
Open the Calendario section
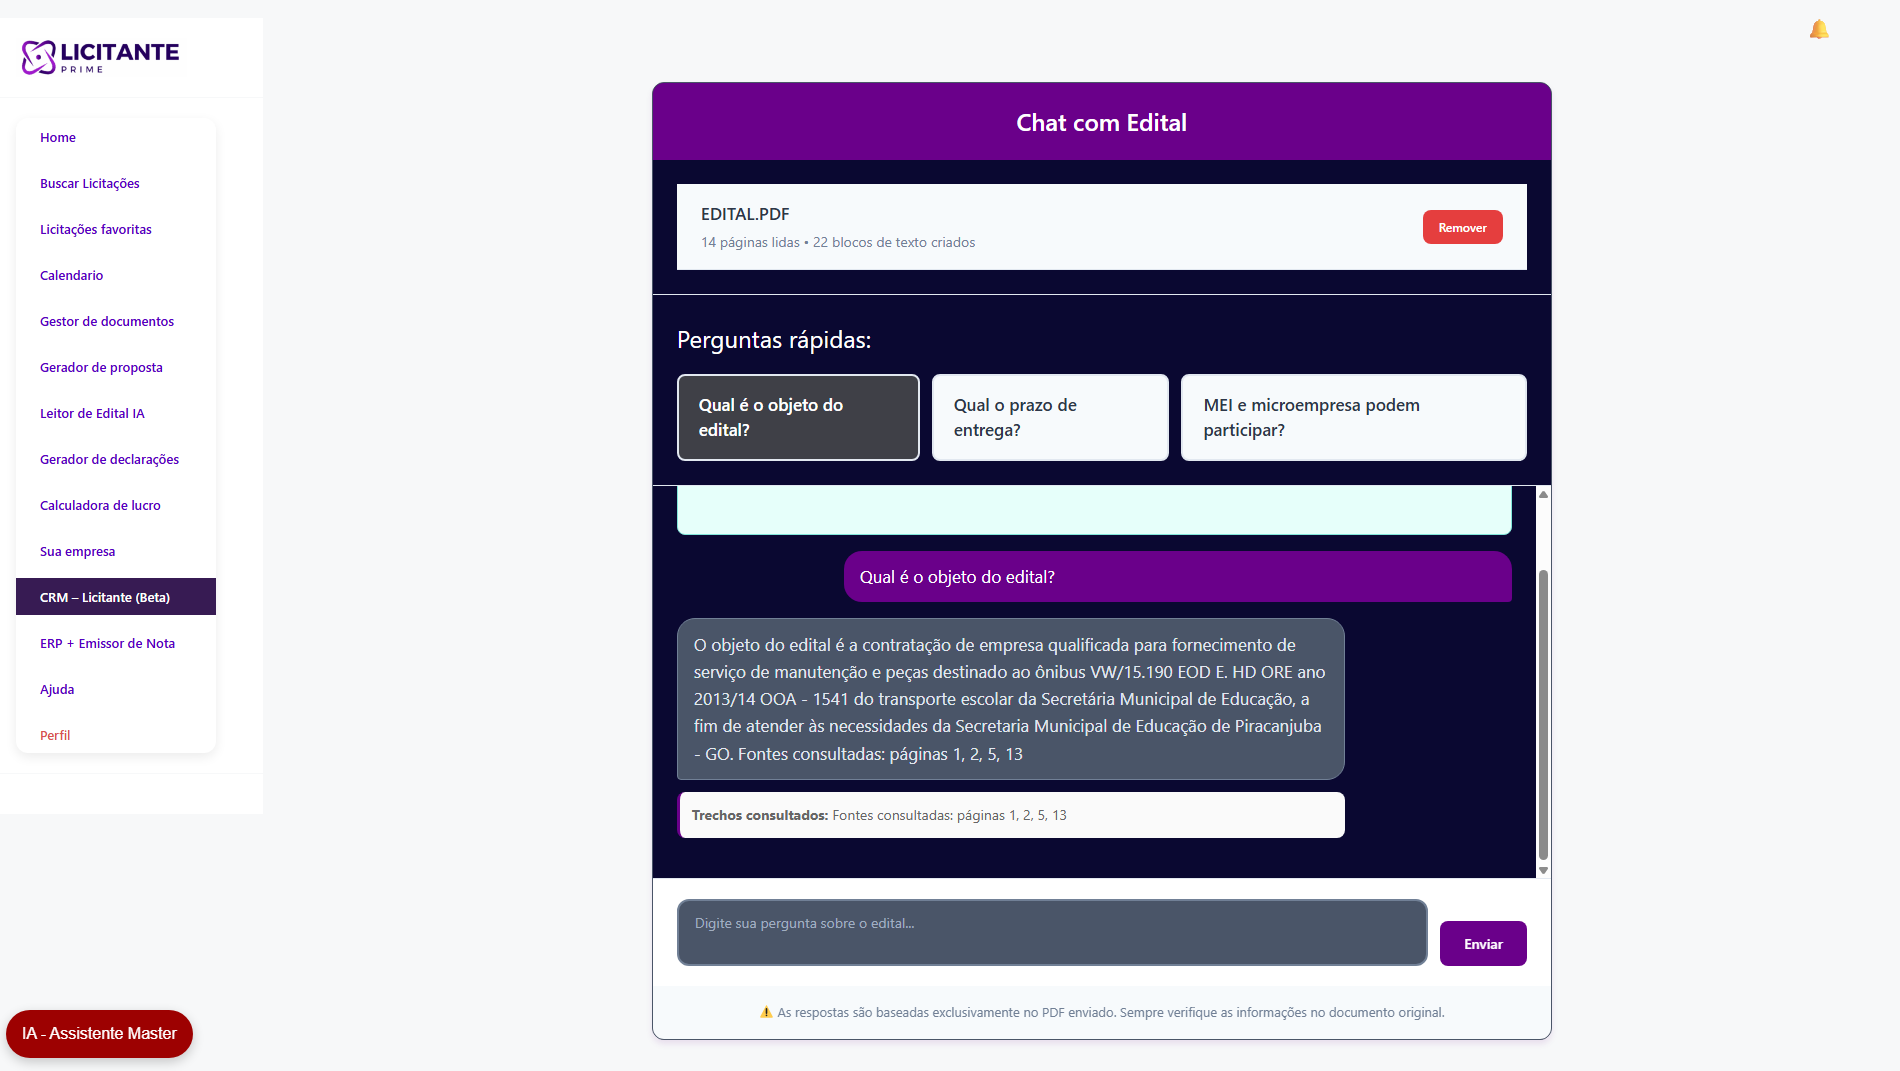72,276
